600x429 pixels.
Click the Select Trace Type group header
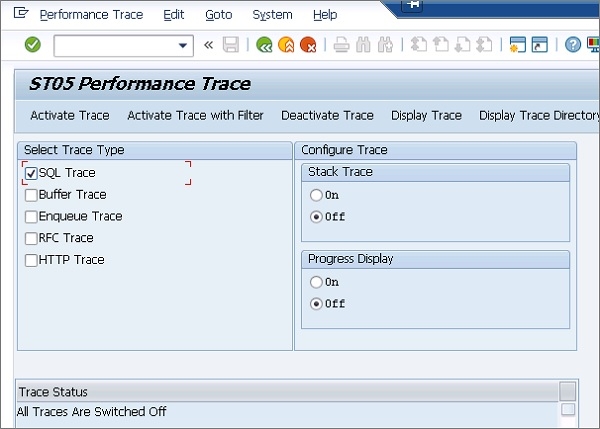(x=155, y=150)
